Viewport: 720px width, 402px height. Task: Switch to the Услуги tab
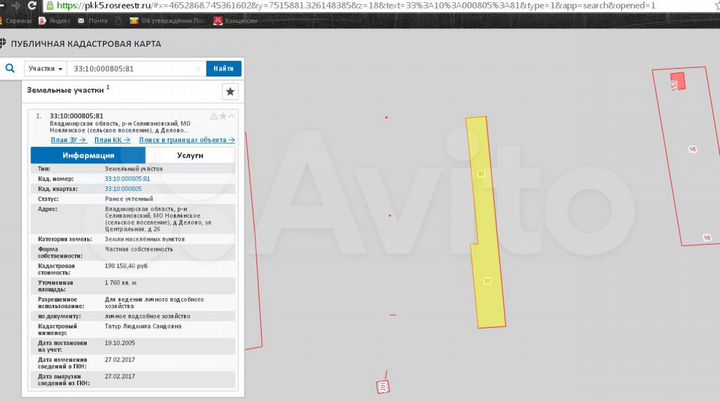point(190,156)
